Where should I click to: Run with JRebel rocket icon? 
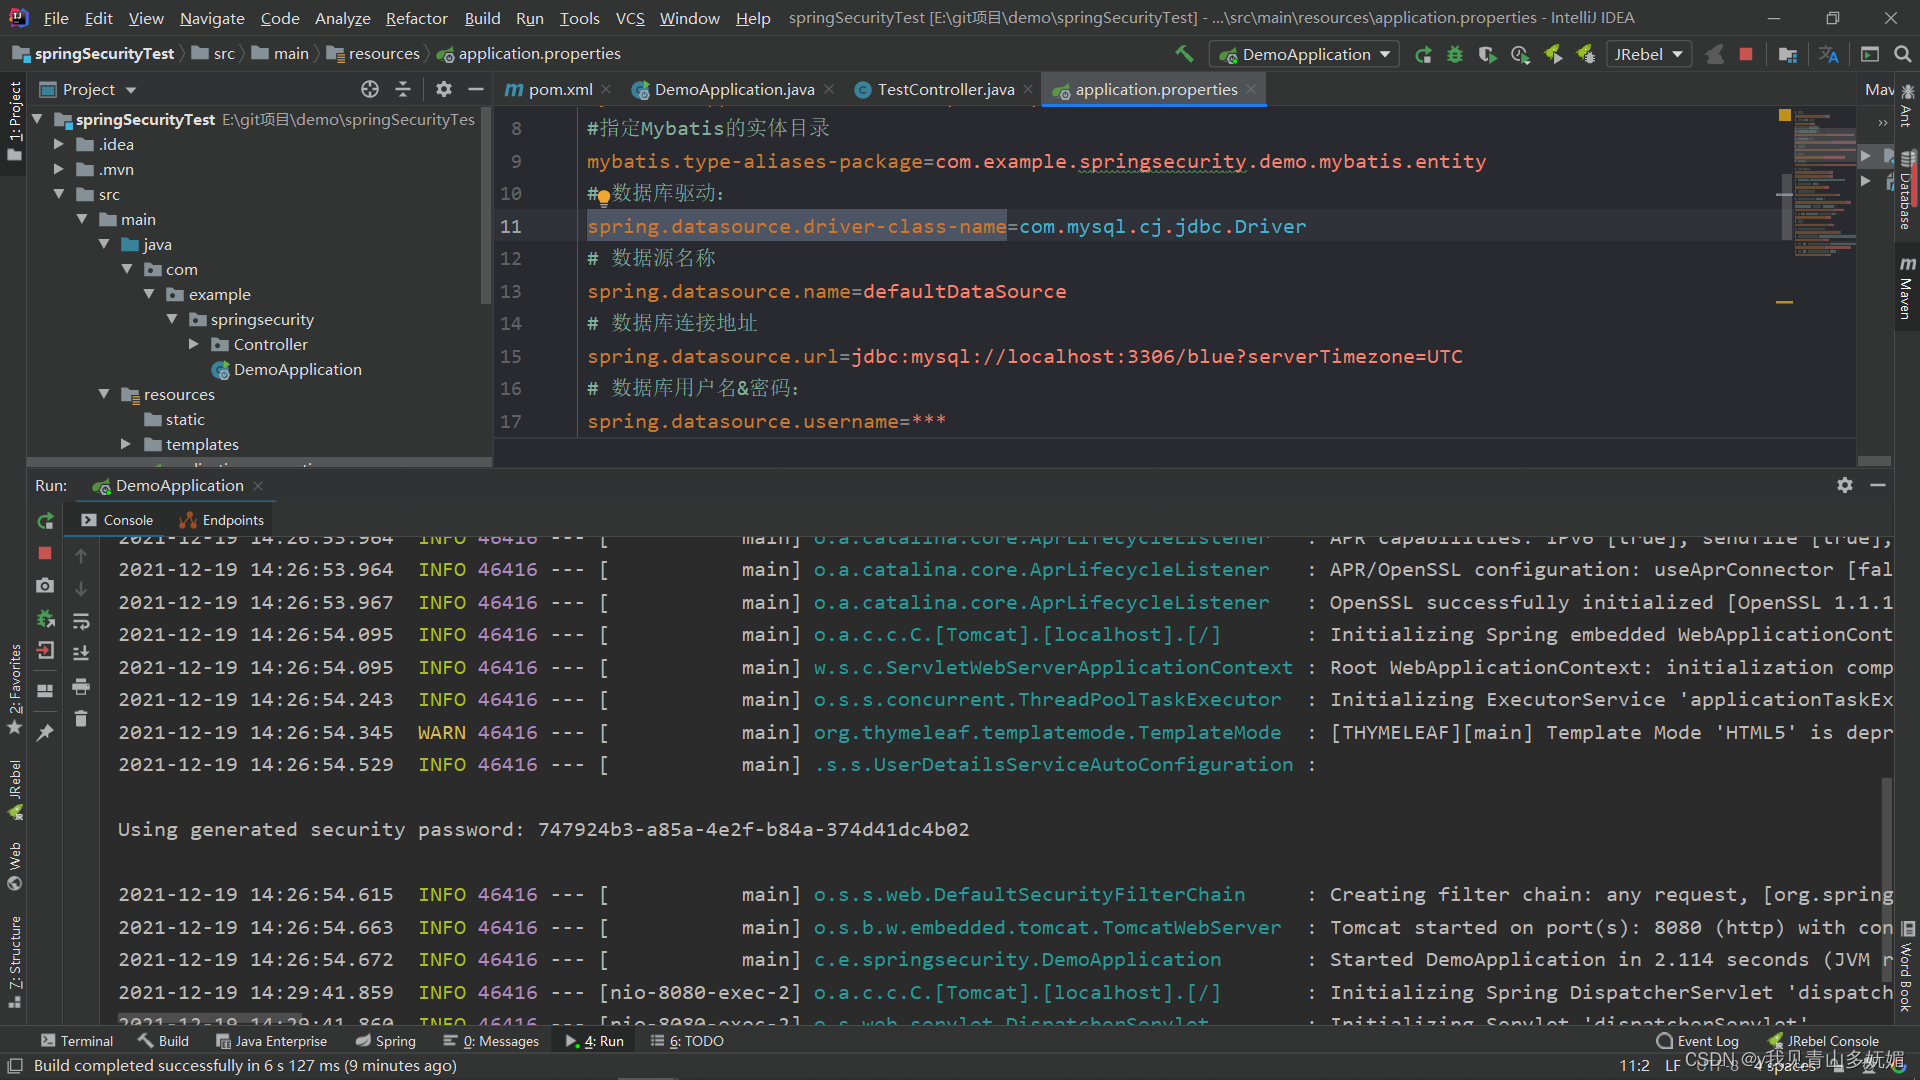[x=1553, y=55]
